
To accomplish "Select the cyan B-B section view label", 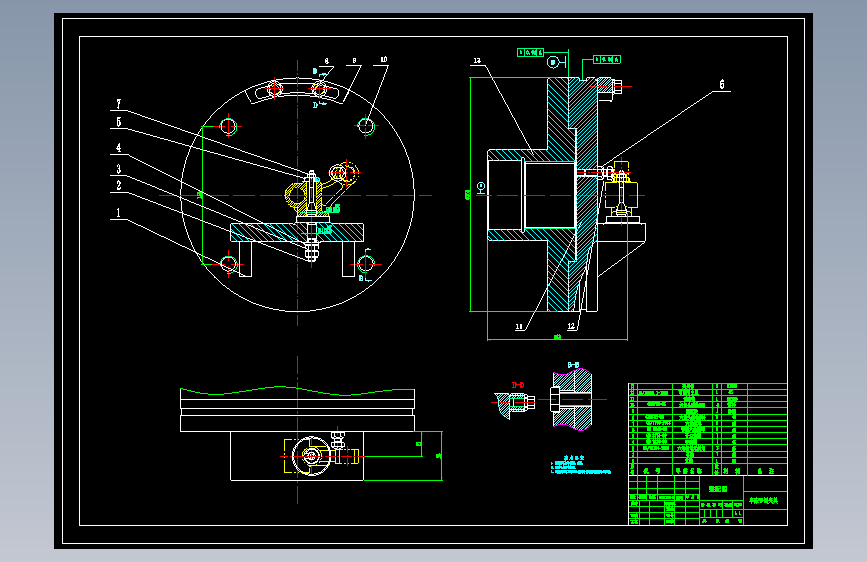I will 573,365.
